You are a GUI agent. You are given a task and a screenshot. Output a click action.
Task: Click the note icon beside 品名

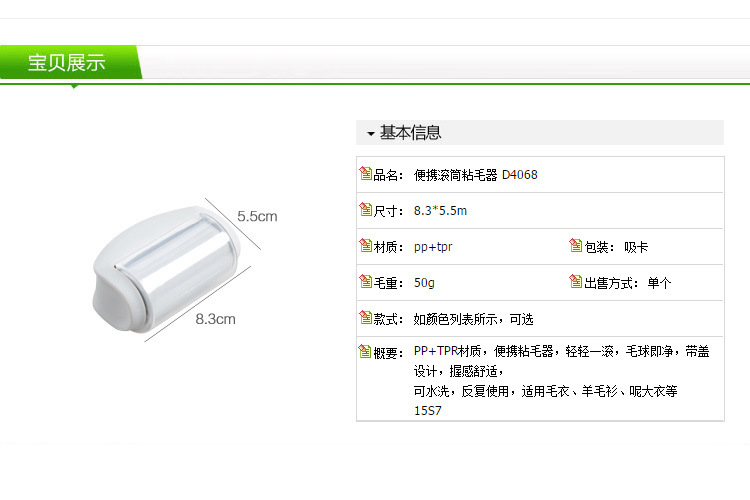365,173
